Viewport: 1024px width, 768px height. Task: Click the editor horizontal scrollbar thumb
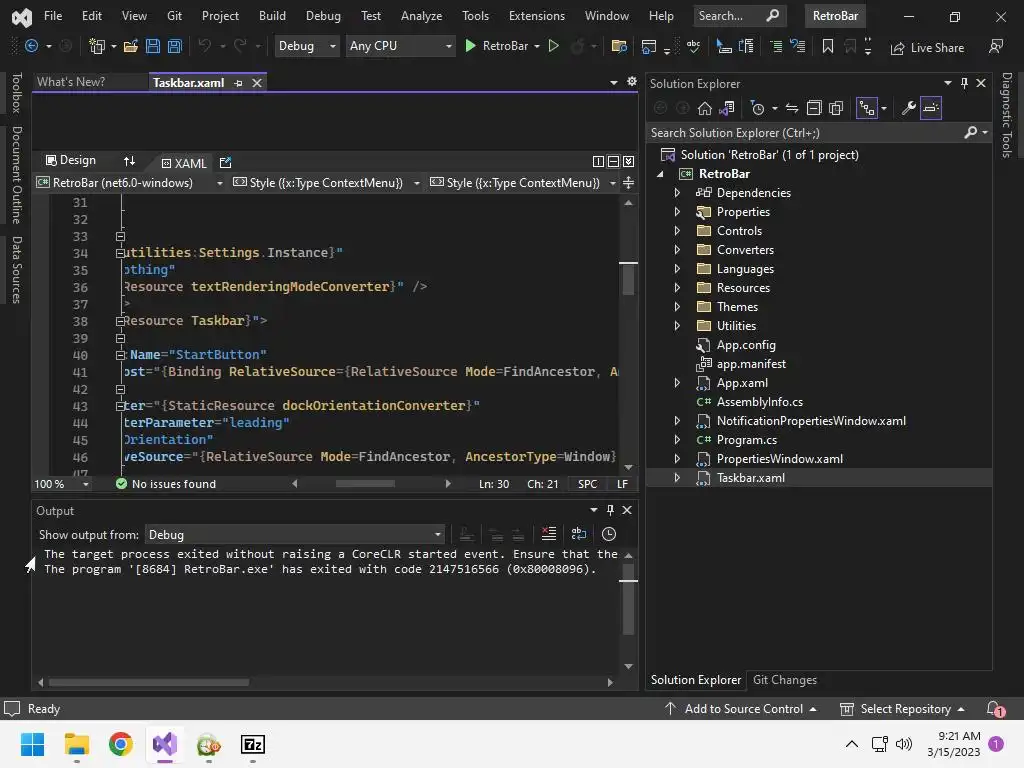pos(365,484)
